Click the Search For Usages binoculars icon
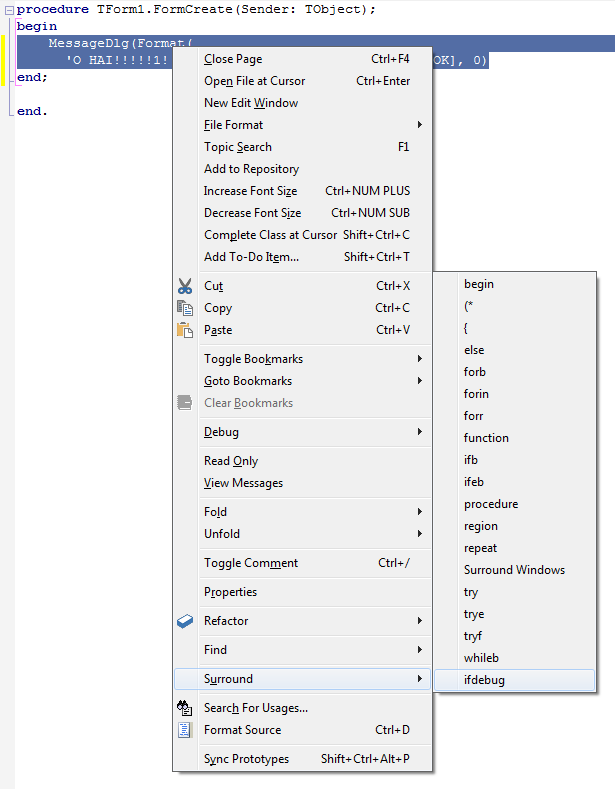The image size is (615, 789). click(x=185, y=708)
